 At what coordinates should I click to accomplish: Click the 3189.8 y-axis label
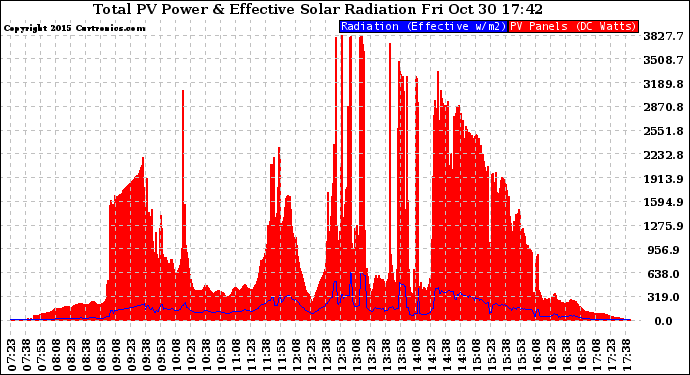pyautogui.click(x=663, y=84)
